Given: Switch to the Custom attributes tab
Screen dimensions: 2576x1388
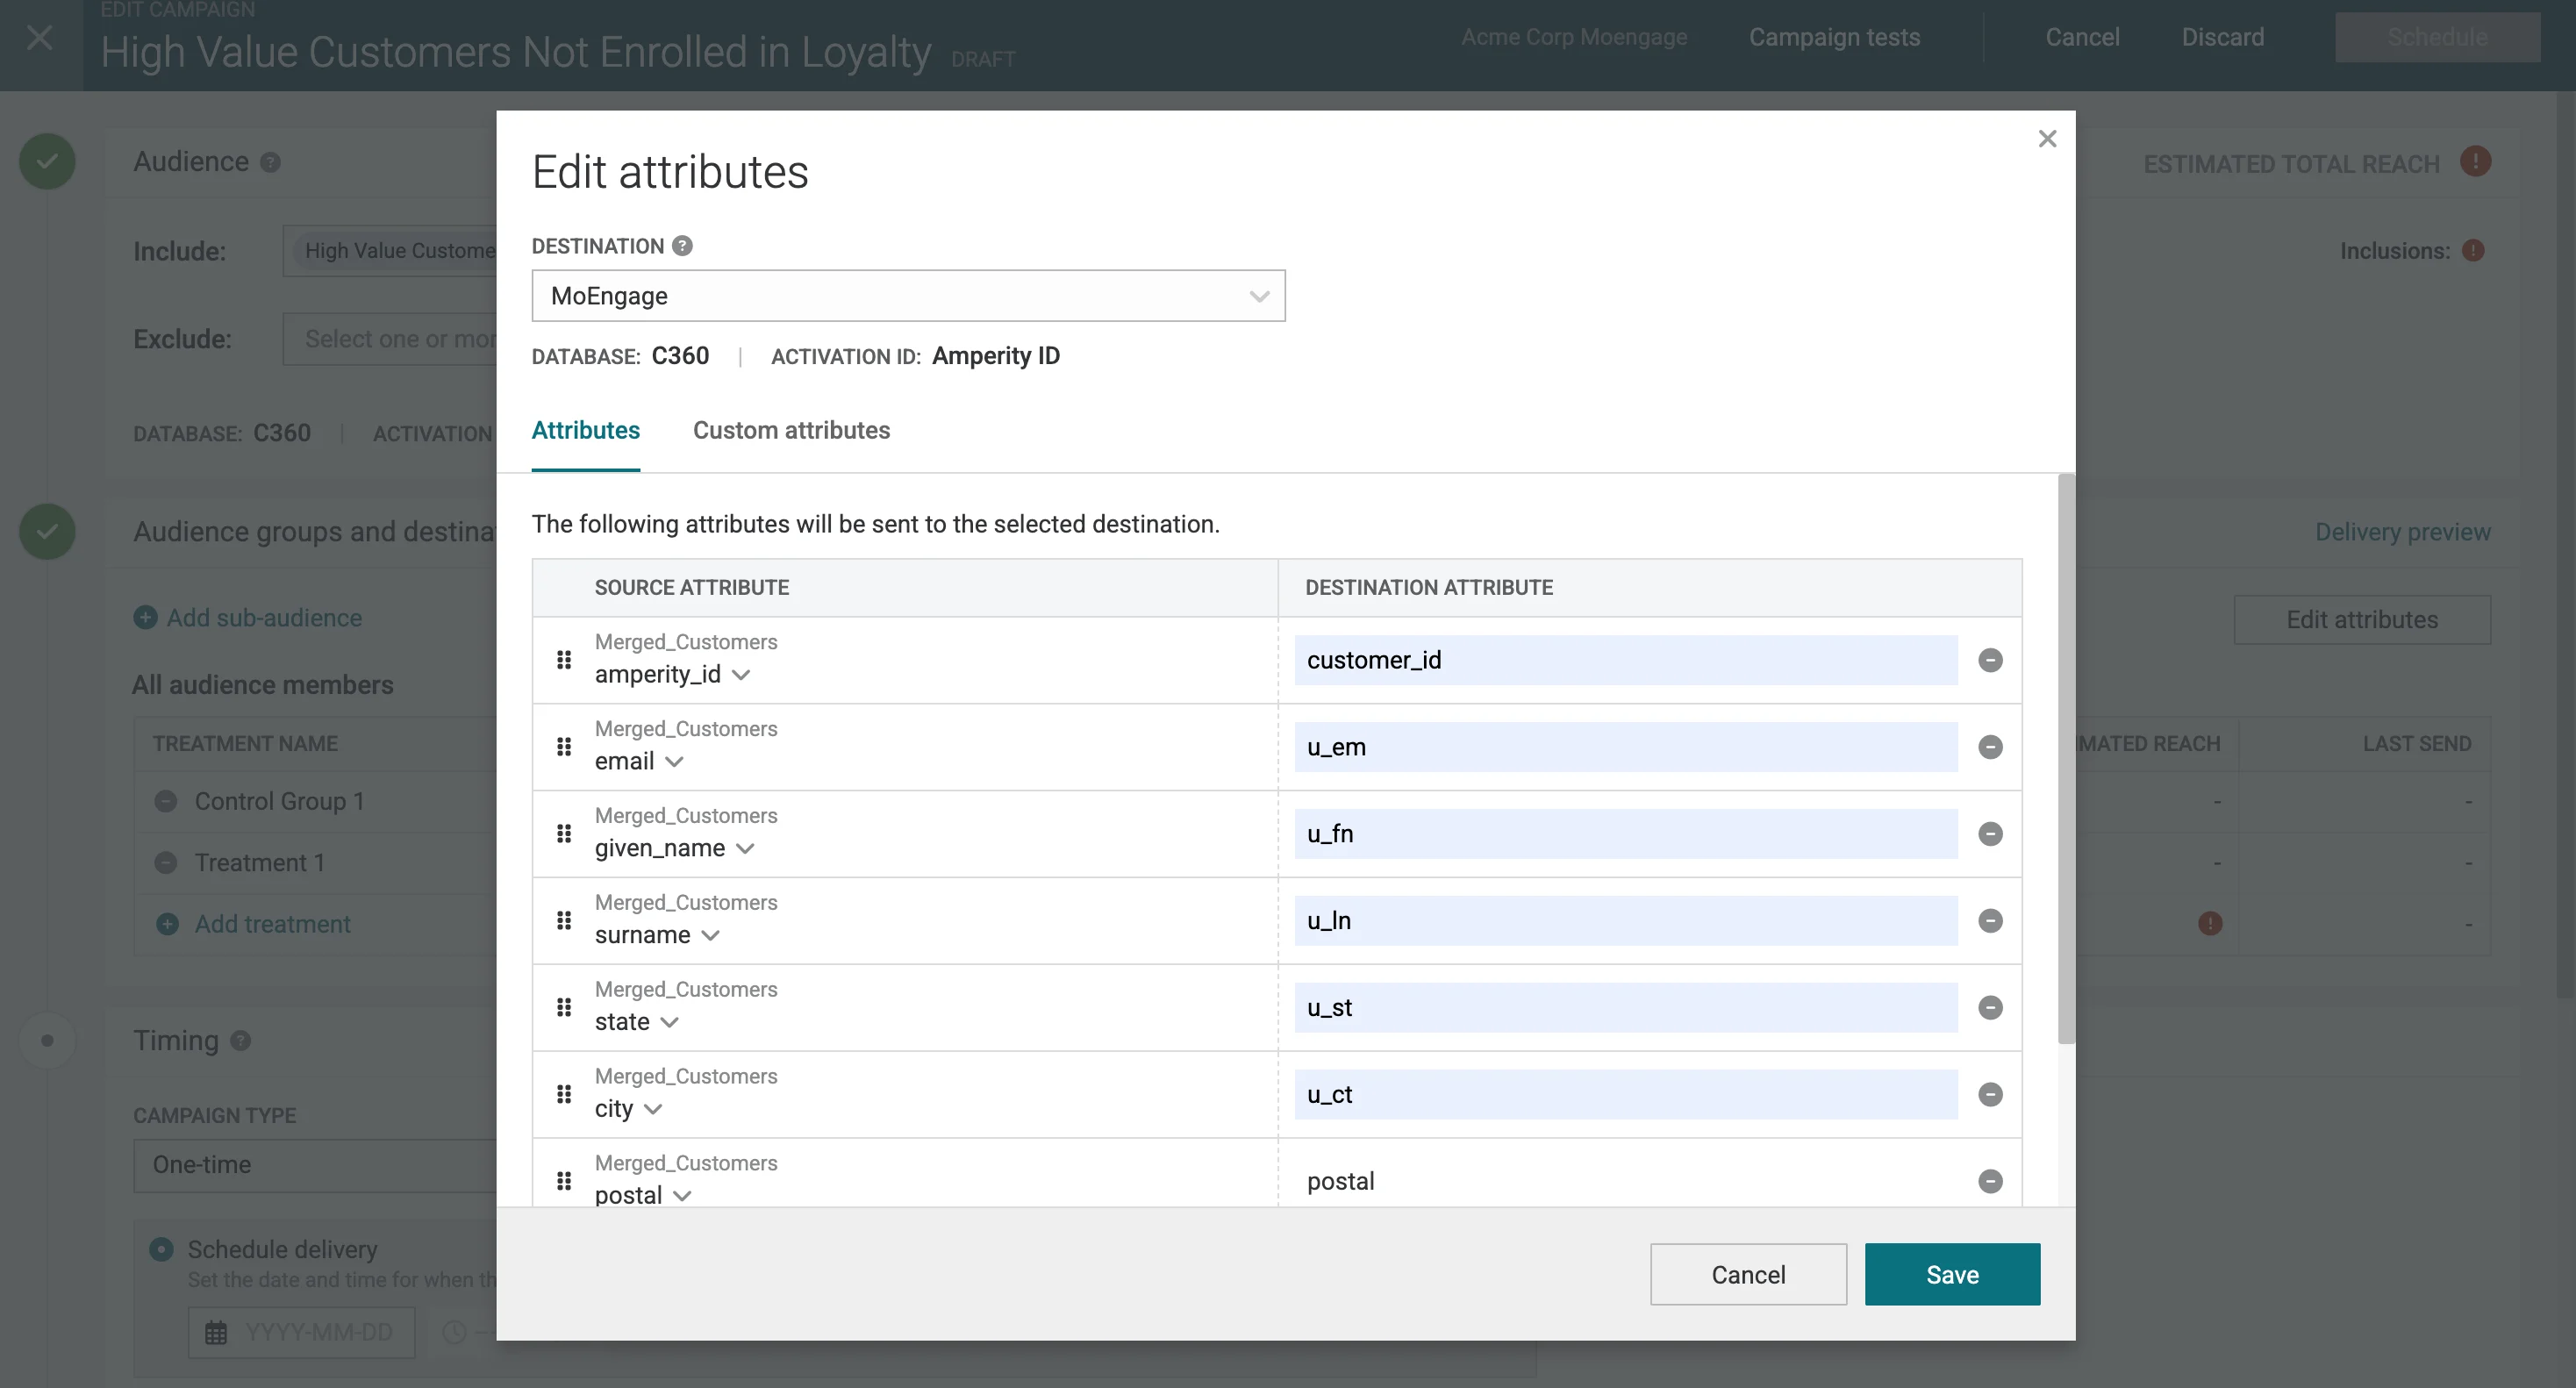Looking at the screenshot, I should tap(791, 430).
